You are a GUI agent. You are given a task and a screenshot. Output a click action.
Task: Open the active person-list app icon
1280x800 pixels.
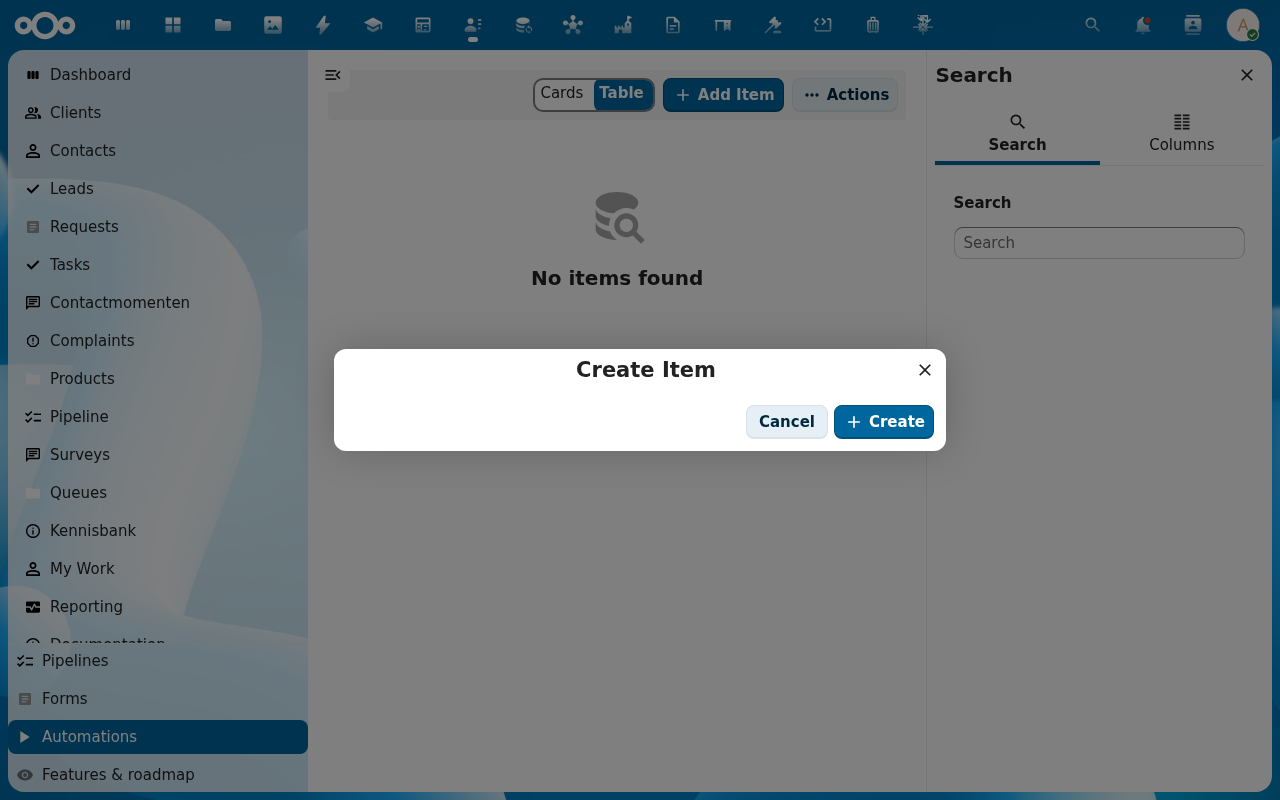(x=473, y=25)
